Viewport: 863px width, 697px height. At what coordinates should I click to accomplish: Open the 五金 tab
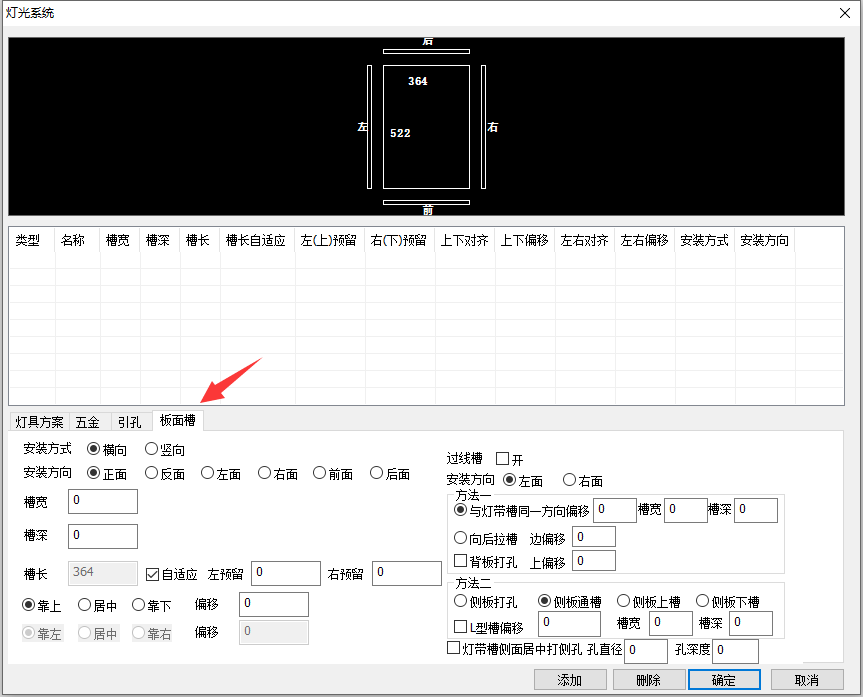click(90, 422)
